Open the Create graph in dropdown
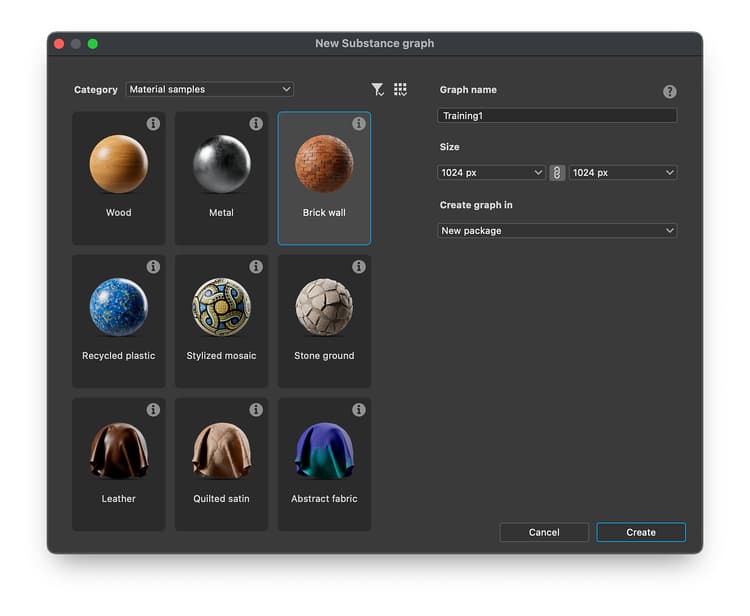This screenshot has height=616, width=750. [557, 231]
